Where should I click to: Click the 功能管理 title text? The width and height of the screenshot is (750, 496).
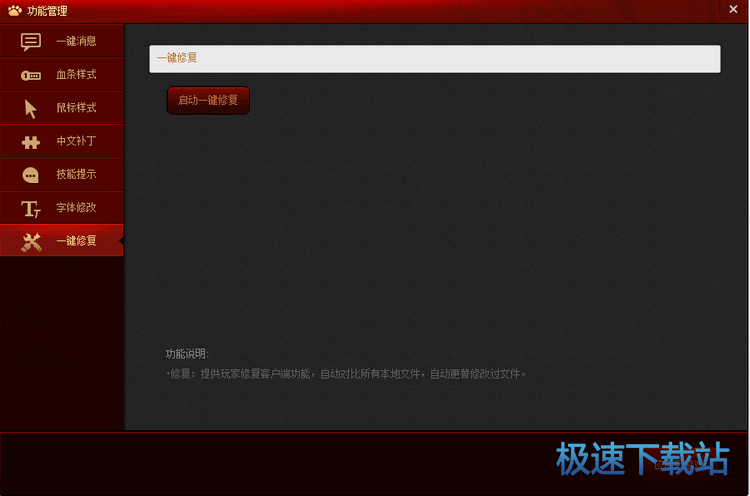tap(47, 11)
